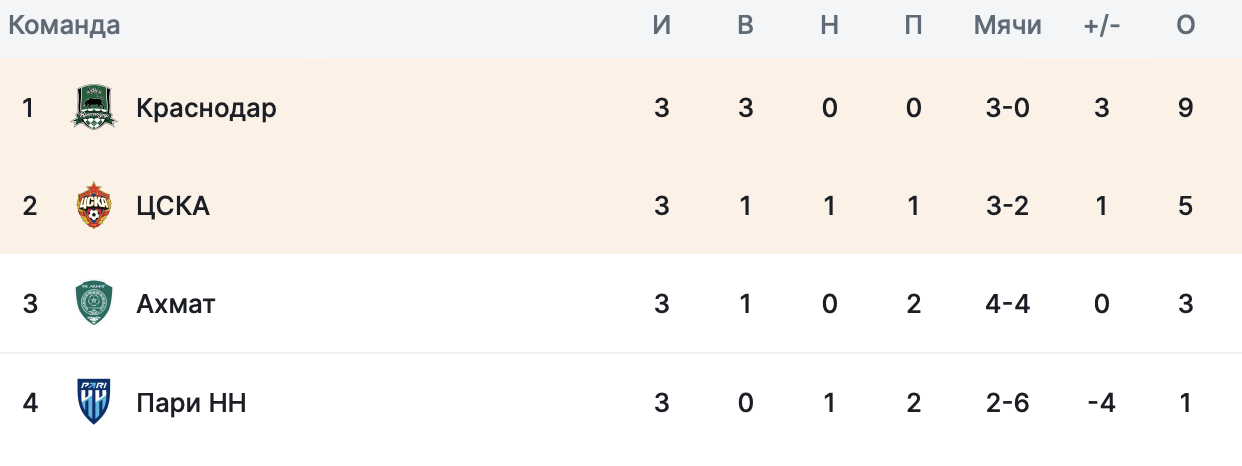Click the В wins column header
The width and height of the screenshot is (1242, 466).
tap(745, 26)
